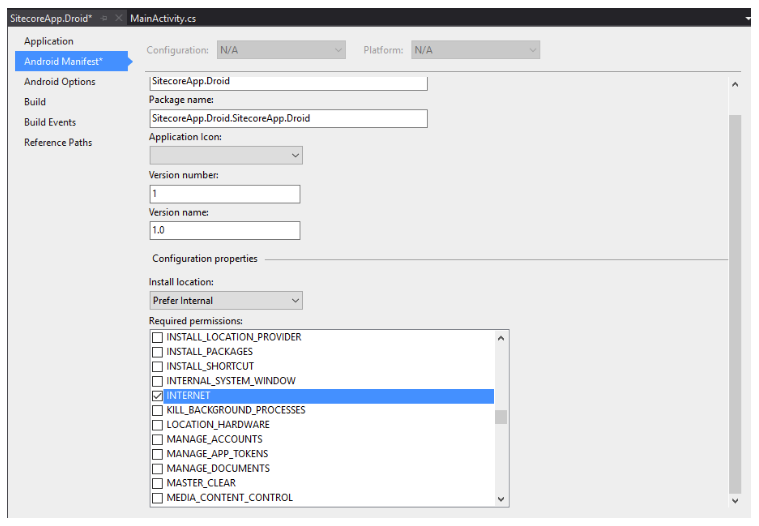Click the KILL_BACKGROUND_PROCESSES label text
This screenshot has height=526, width=759.
(x=236, y=410)
